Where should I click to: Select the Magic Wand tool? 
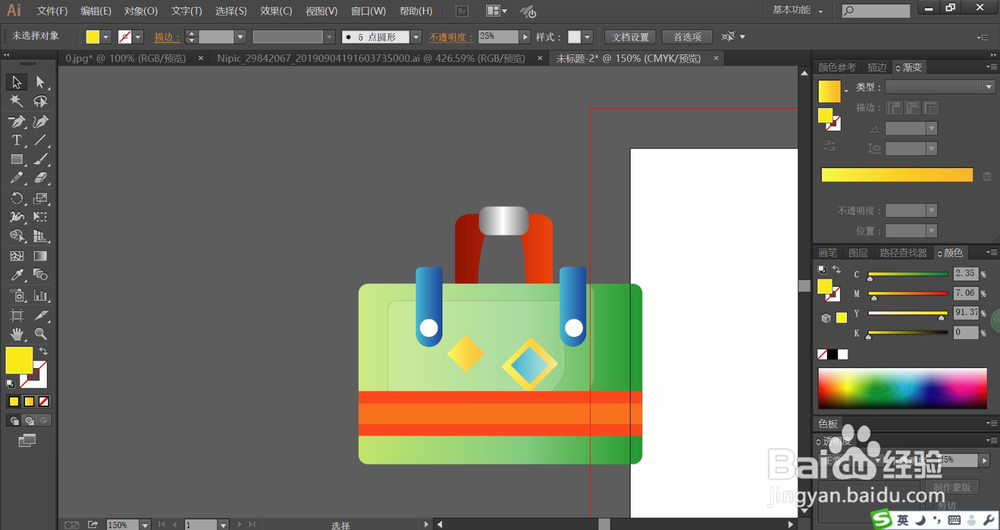point(17,101)
